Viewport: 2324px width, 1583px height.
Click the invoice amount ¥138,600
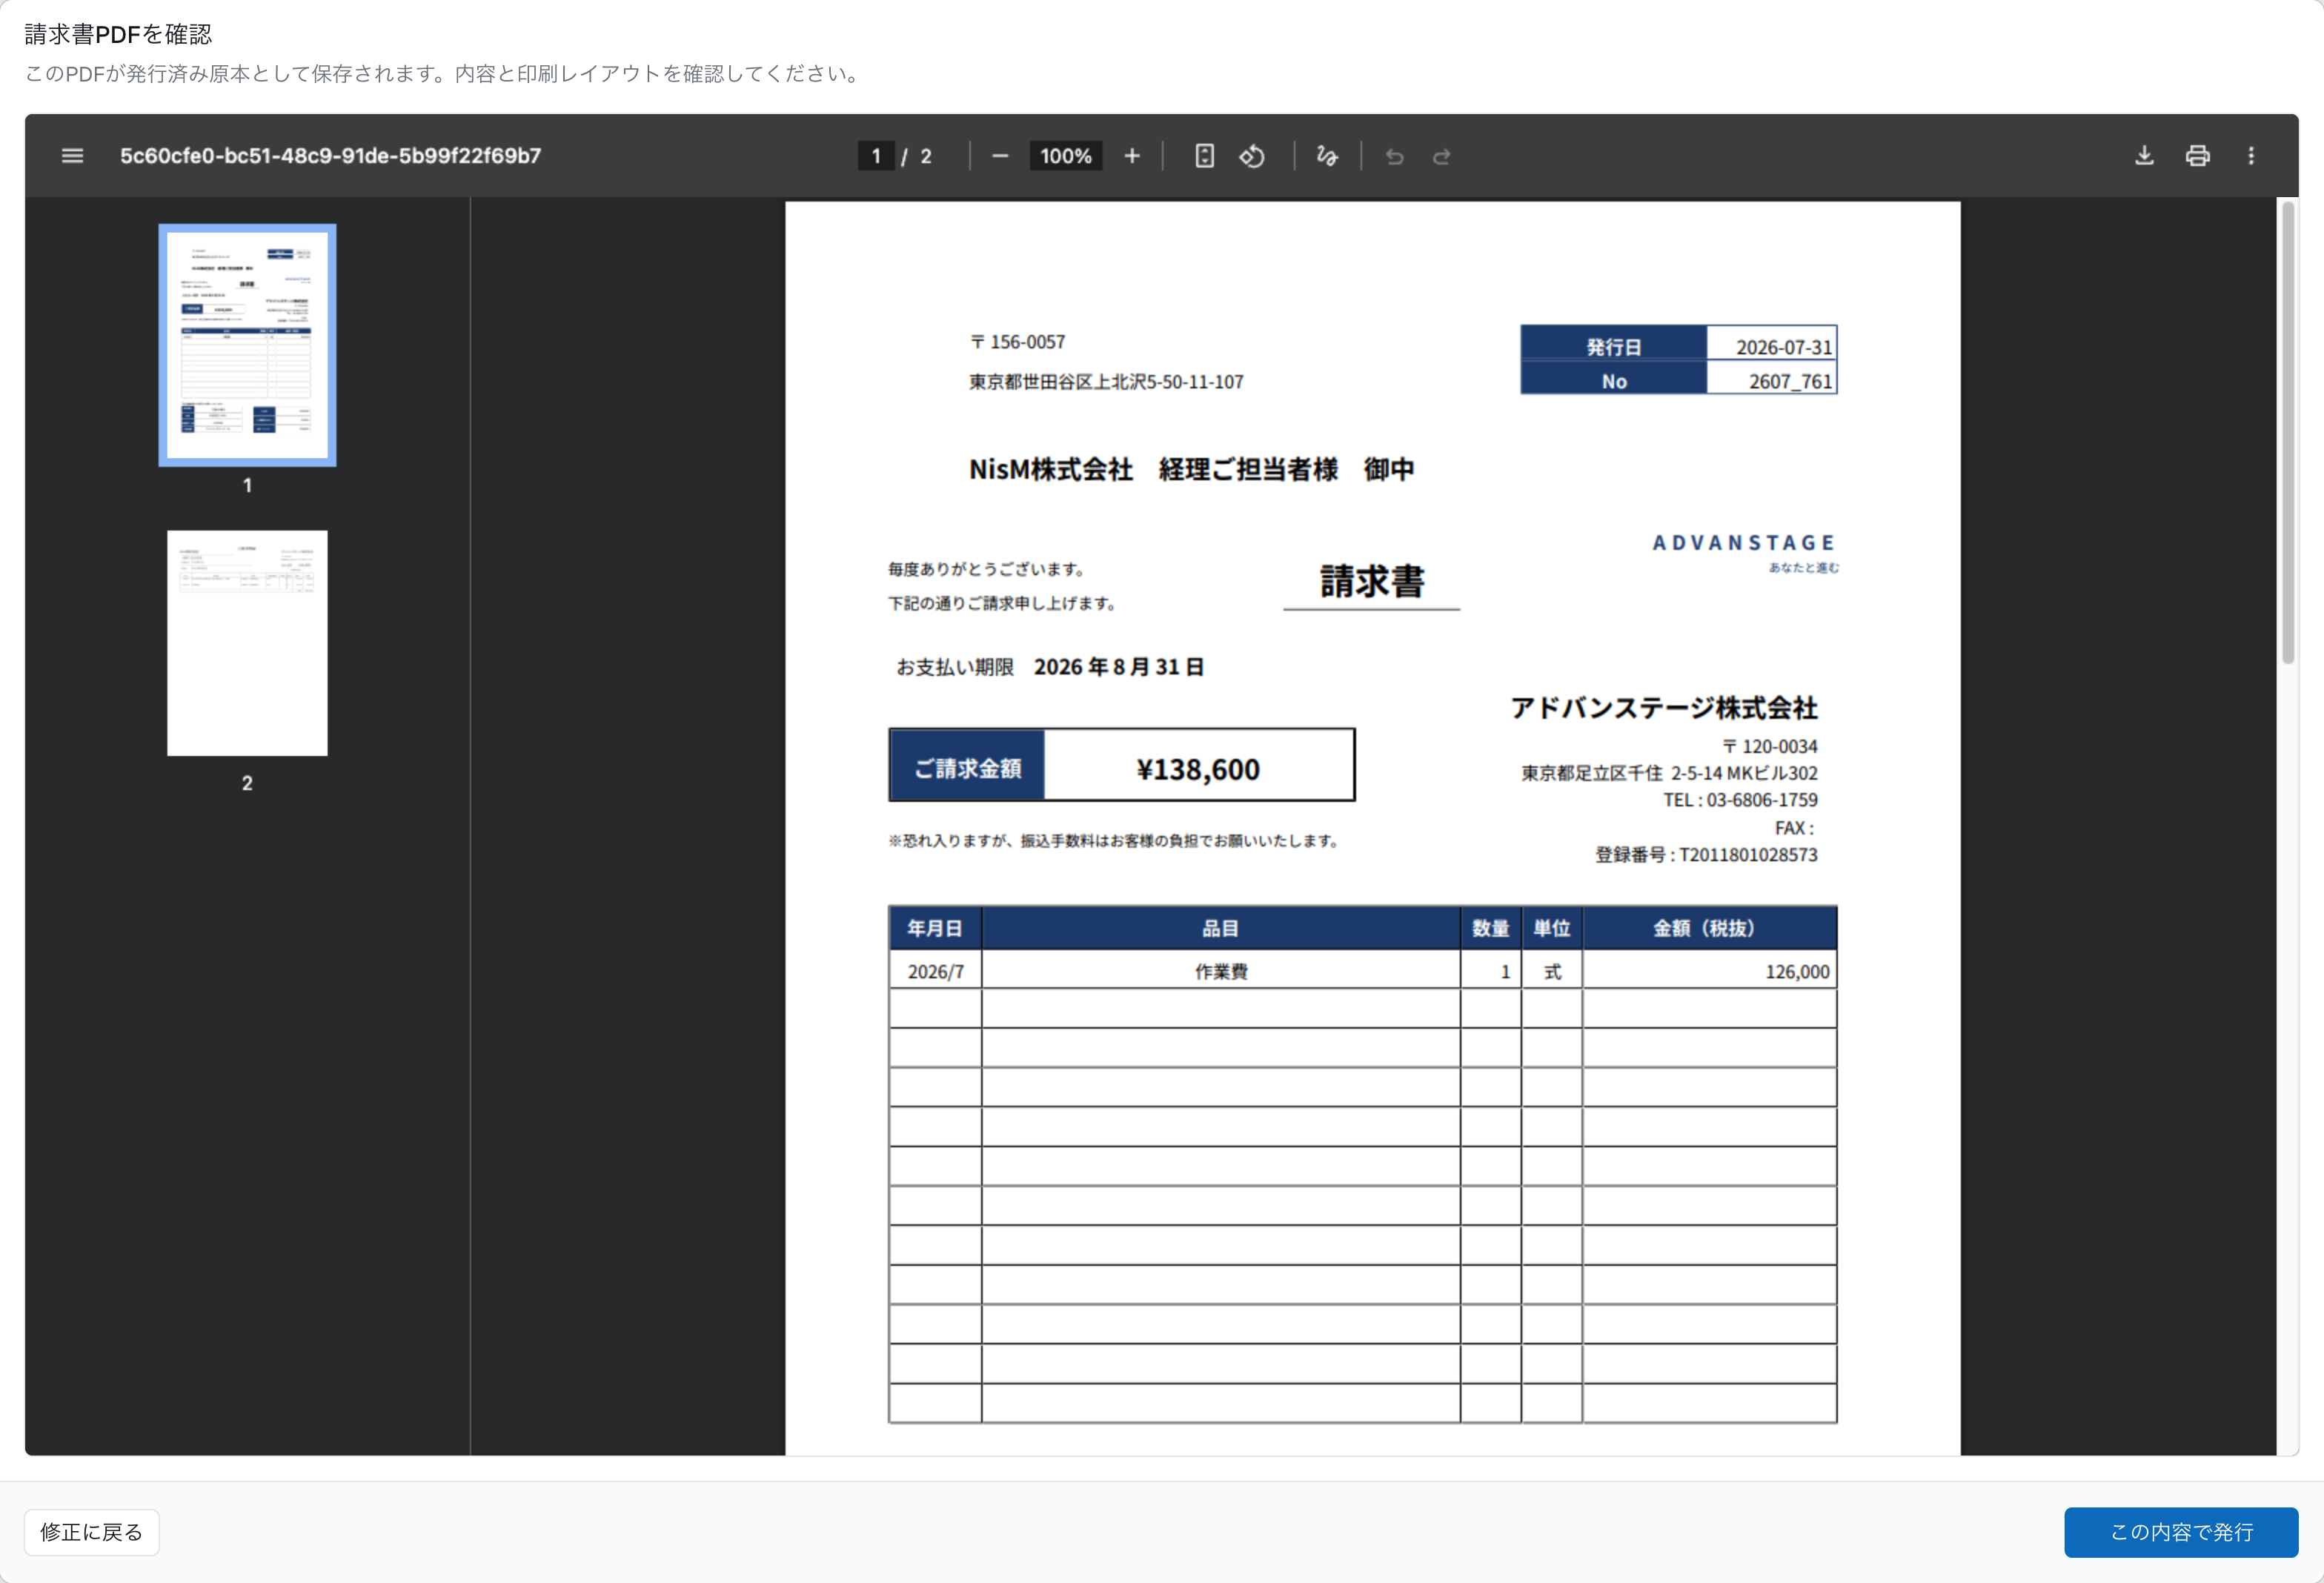[1198, 769]
